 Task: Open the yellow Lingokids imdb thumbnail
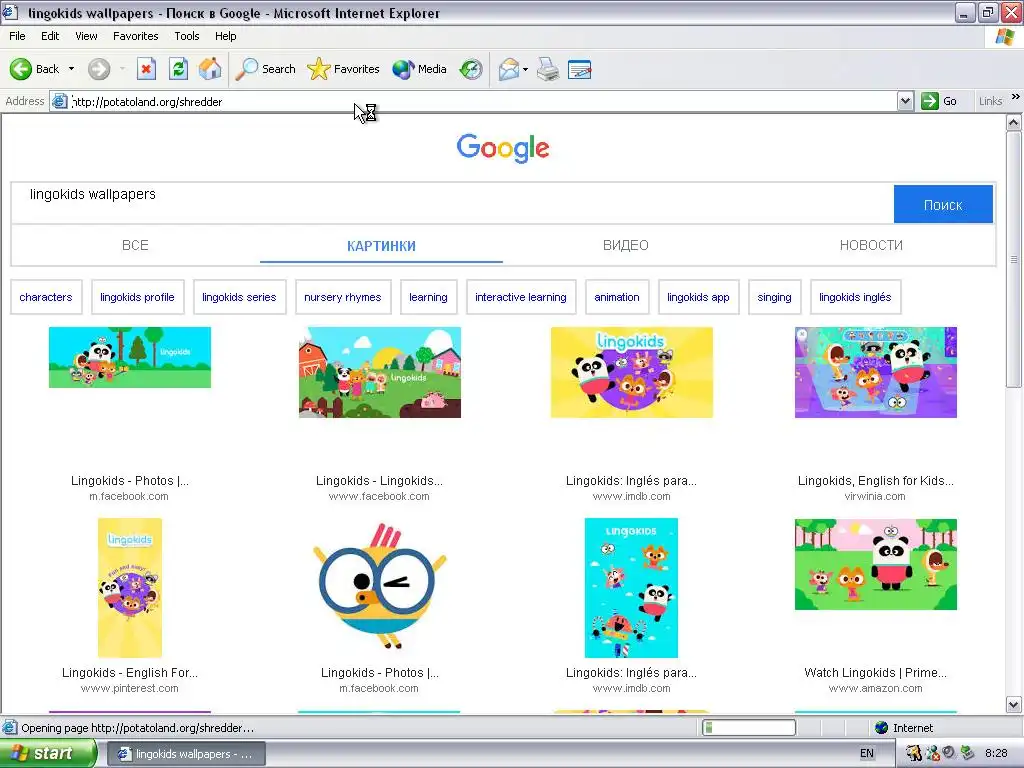click(632, 372)
